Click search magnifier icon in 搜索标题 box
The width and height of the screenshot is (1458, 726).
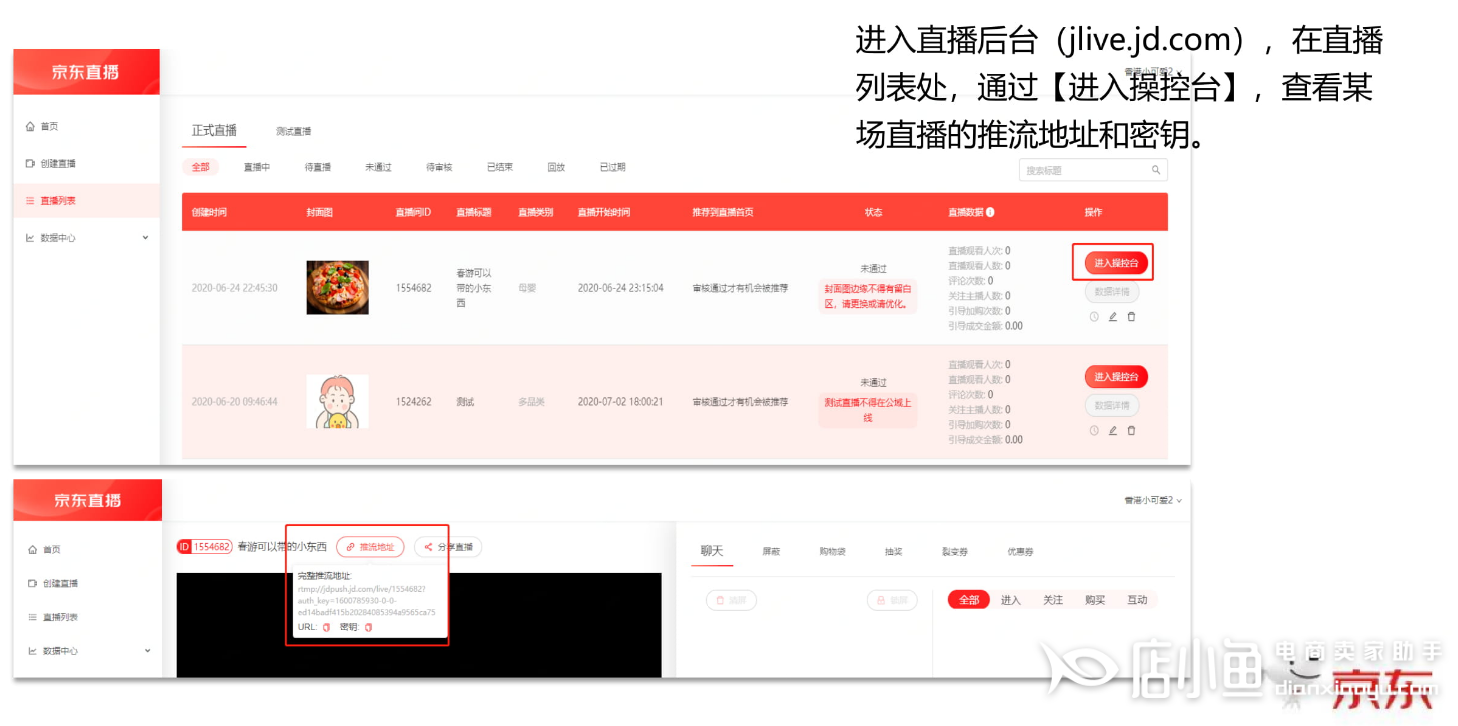click(1156, 171)
